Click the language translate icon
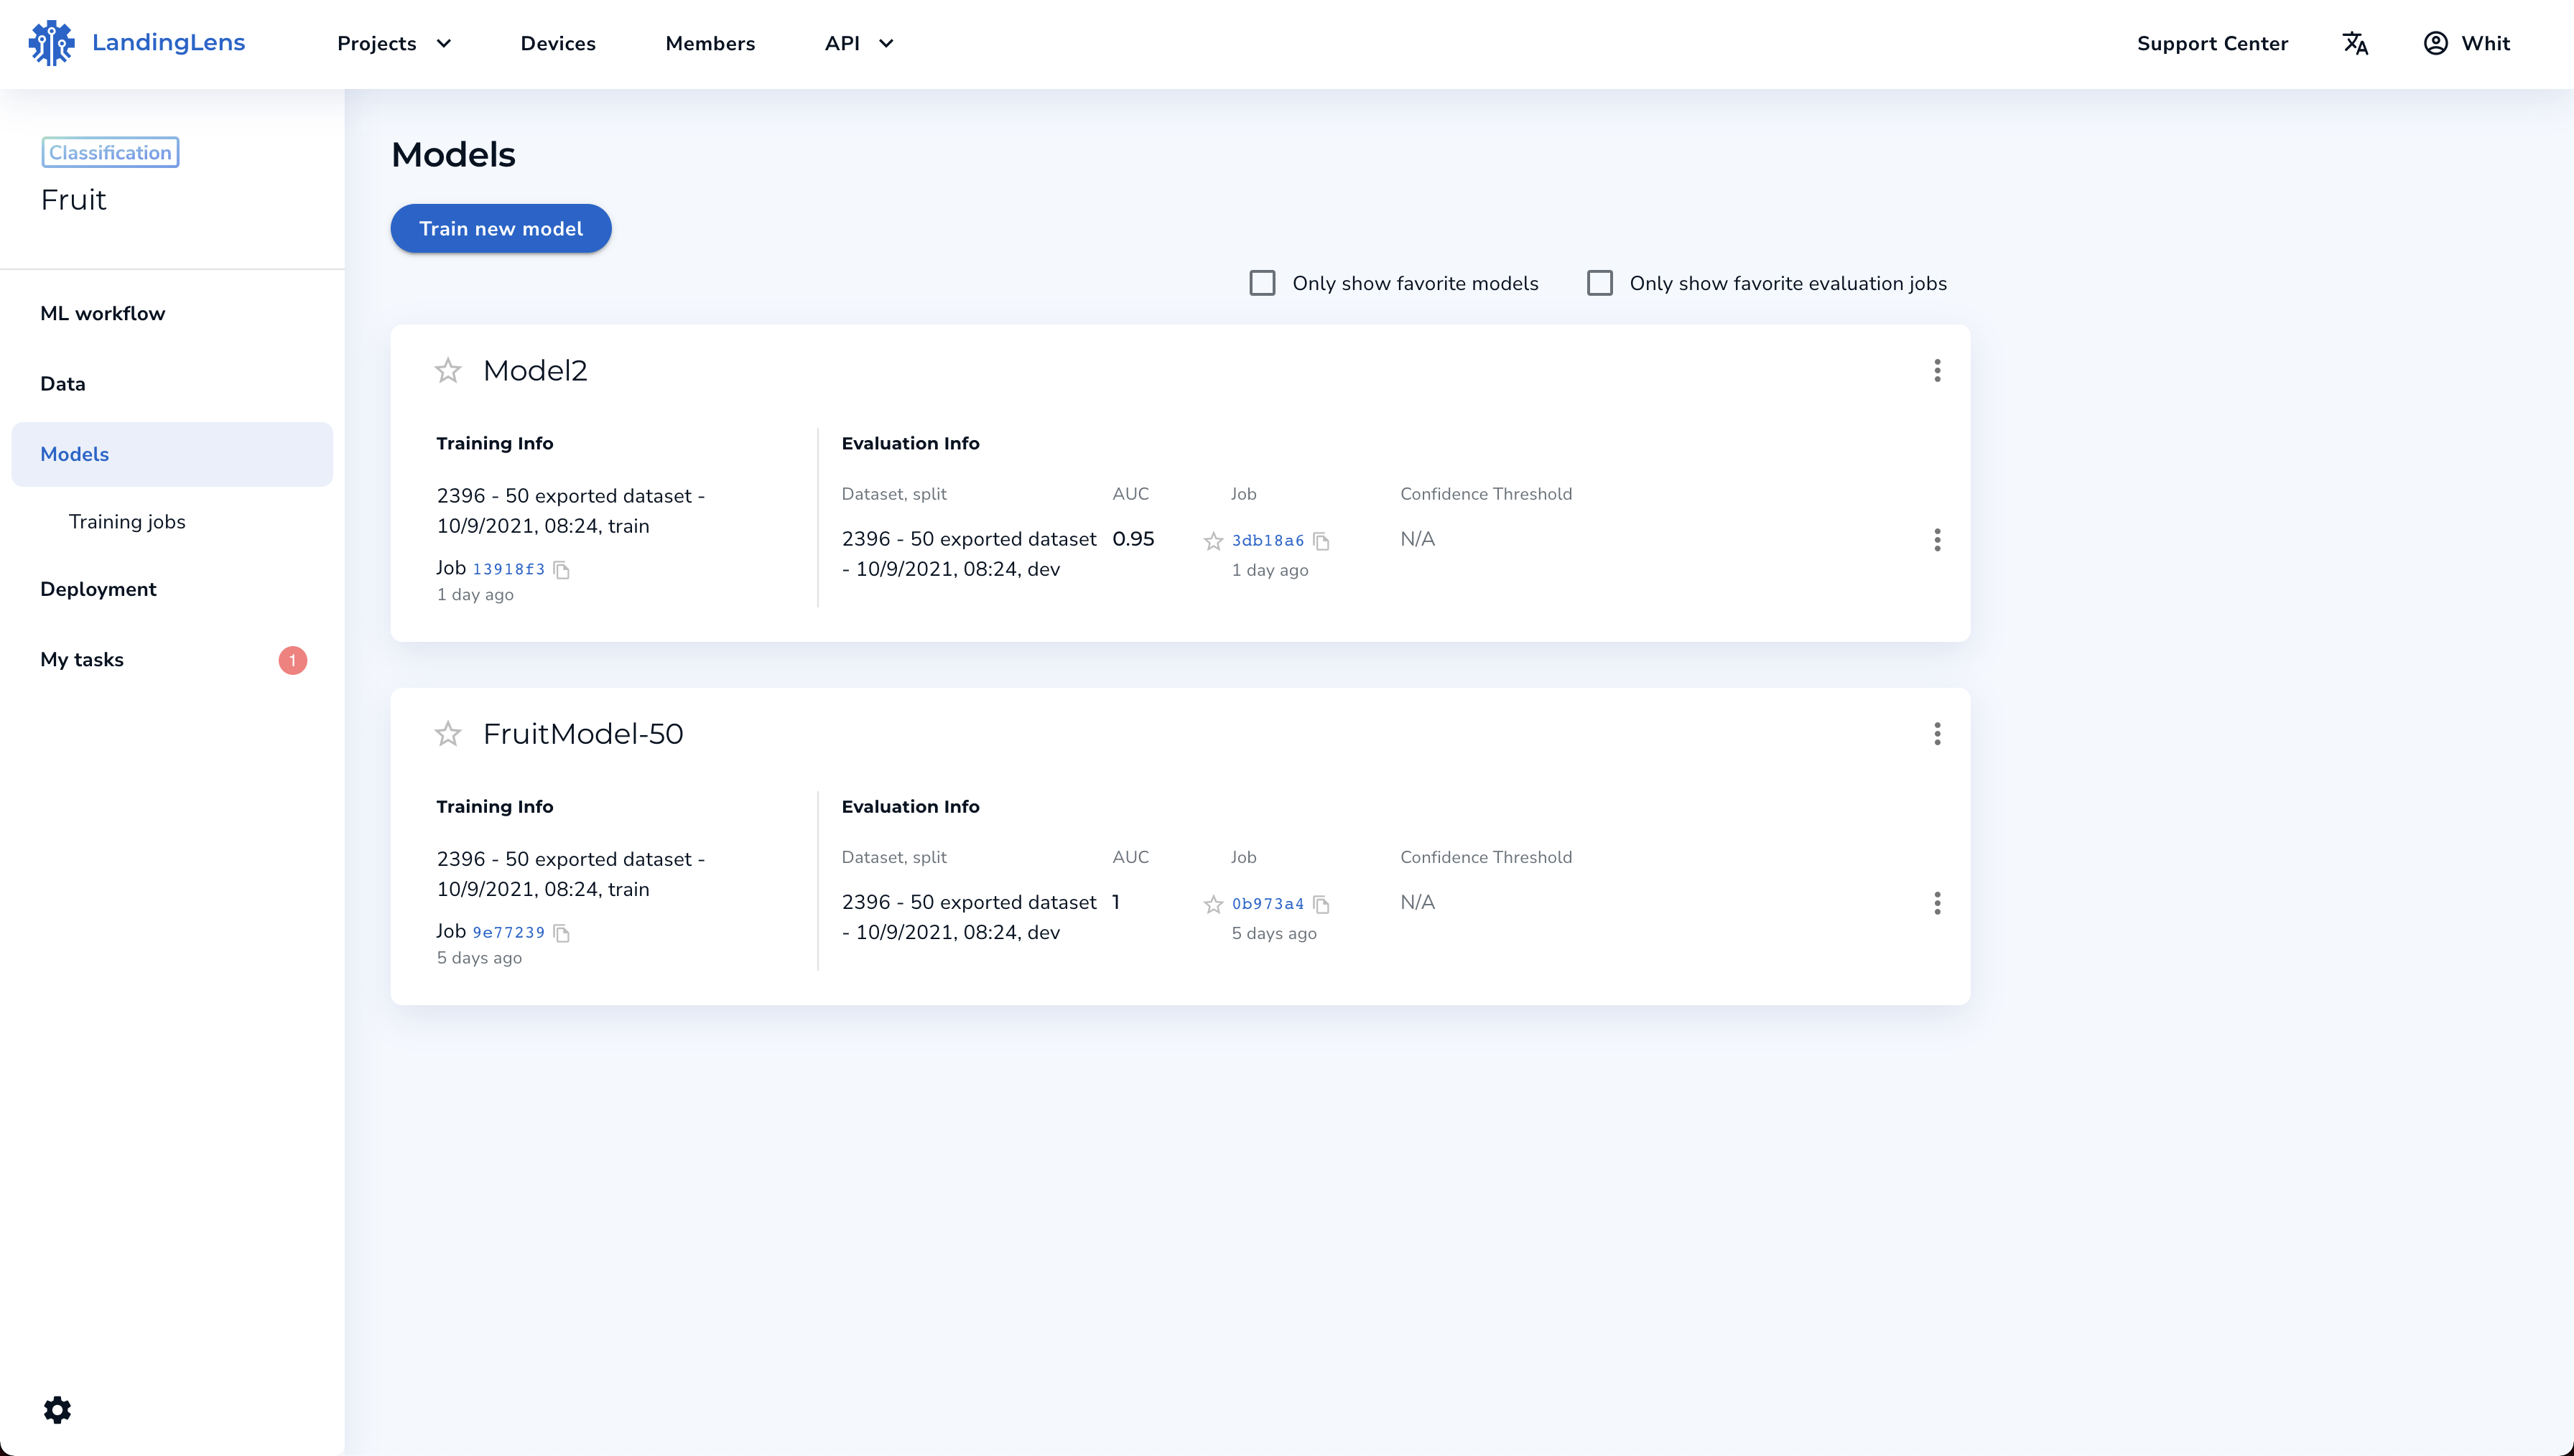The height and width of the screenshot is (1456, 2574). pos(2355,43)
